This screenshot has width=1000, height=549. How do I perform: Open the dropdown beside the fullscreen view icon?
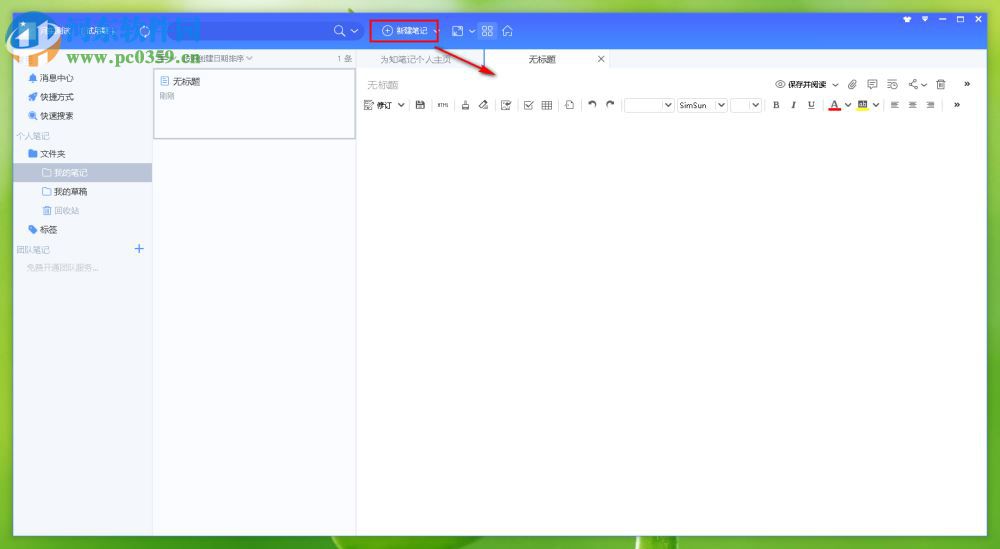pos(472,31)
